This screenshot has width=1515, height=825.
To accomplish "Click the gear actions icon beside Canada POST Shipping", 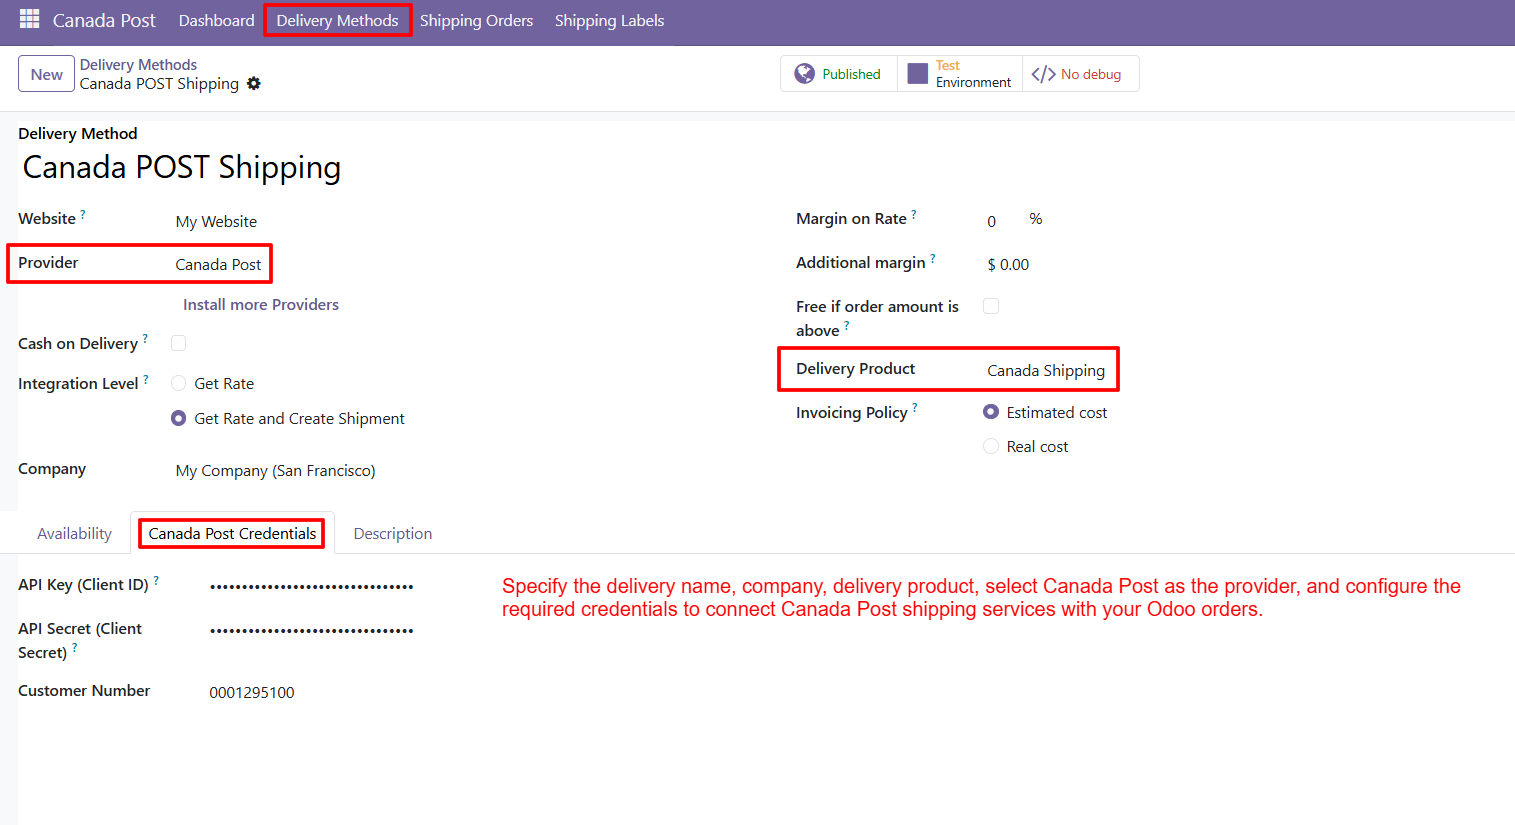I will pyautogui.click(x=254, y=84).
